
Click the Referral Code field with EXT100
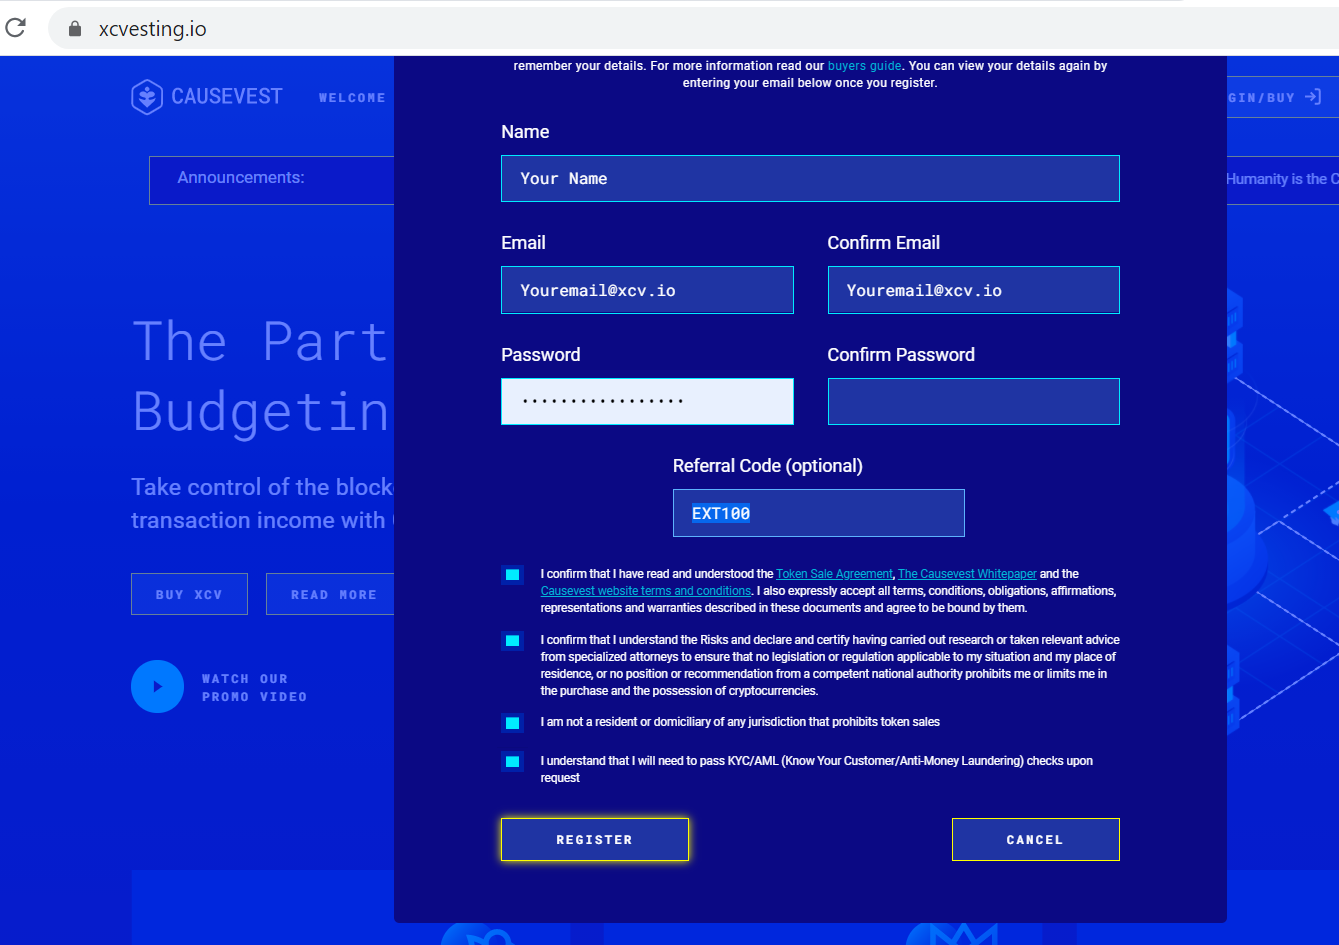[819, 513]
